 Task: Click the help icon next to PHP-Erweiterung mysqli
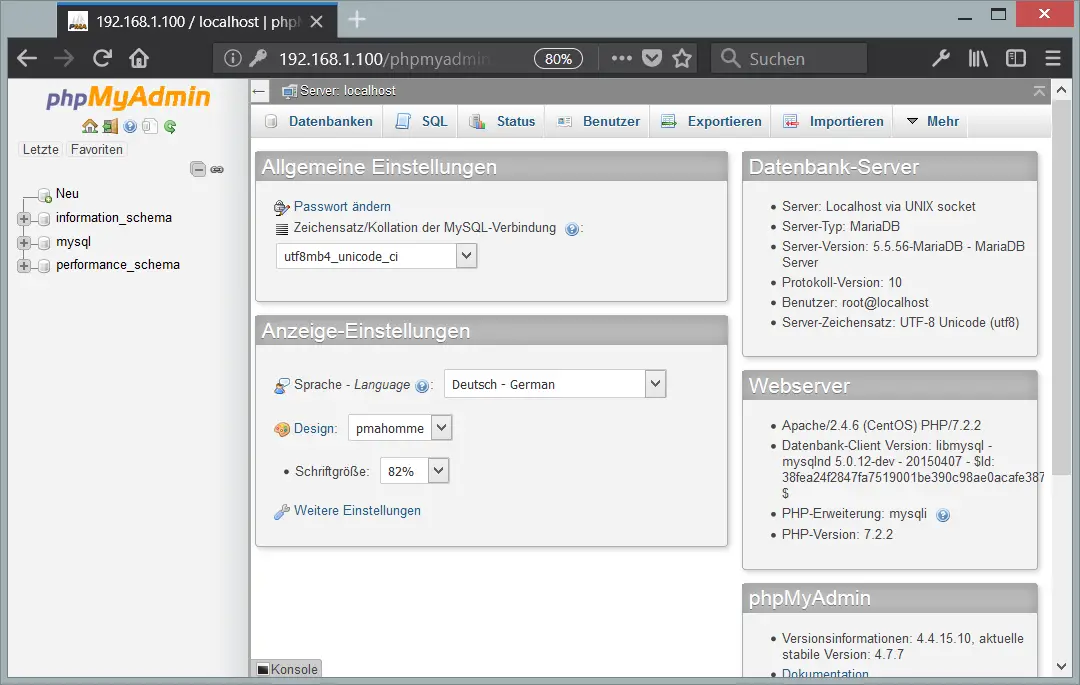(x=943, y=515)
